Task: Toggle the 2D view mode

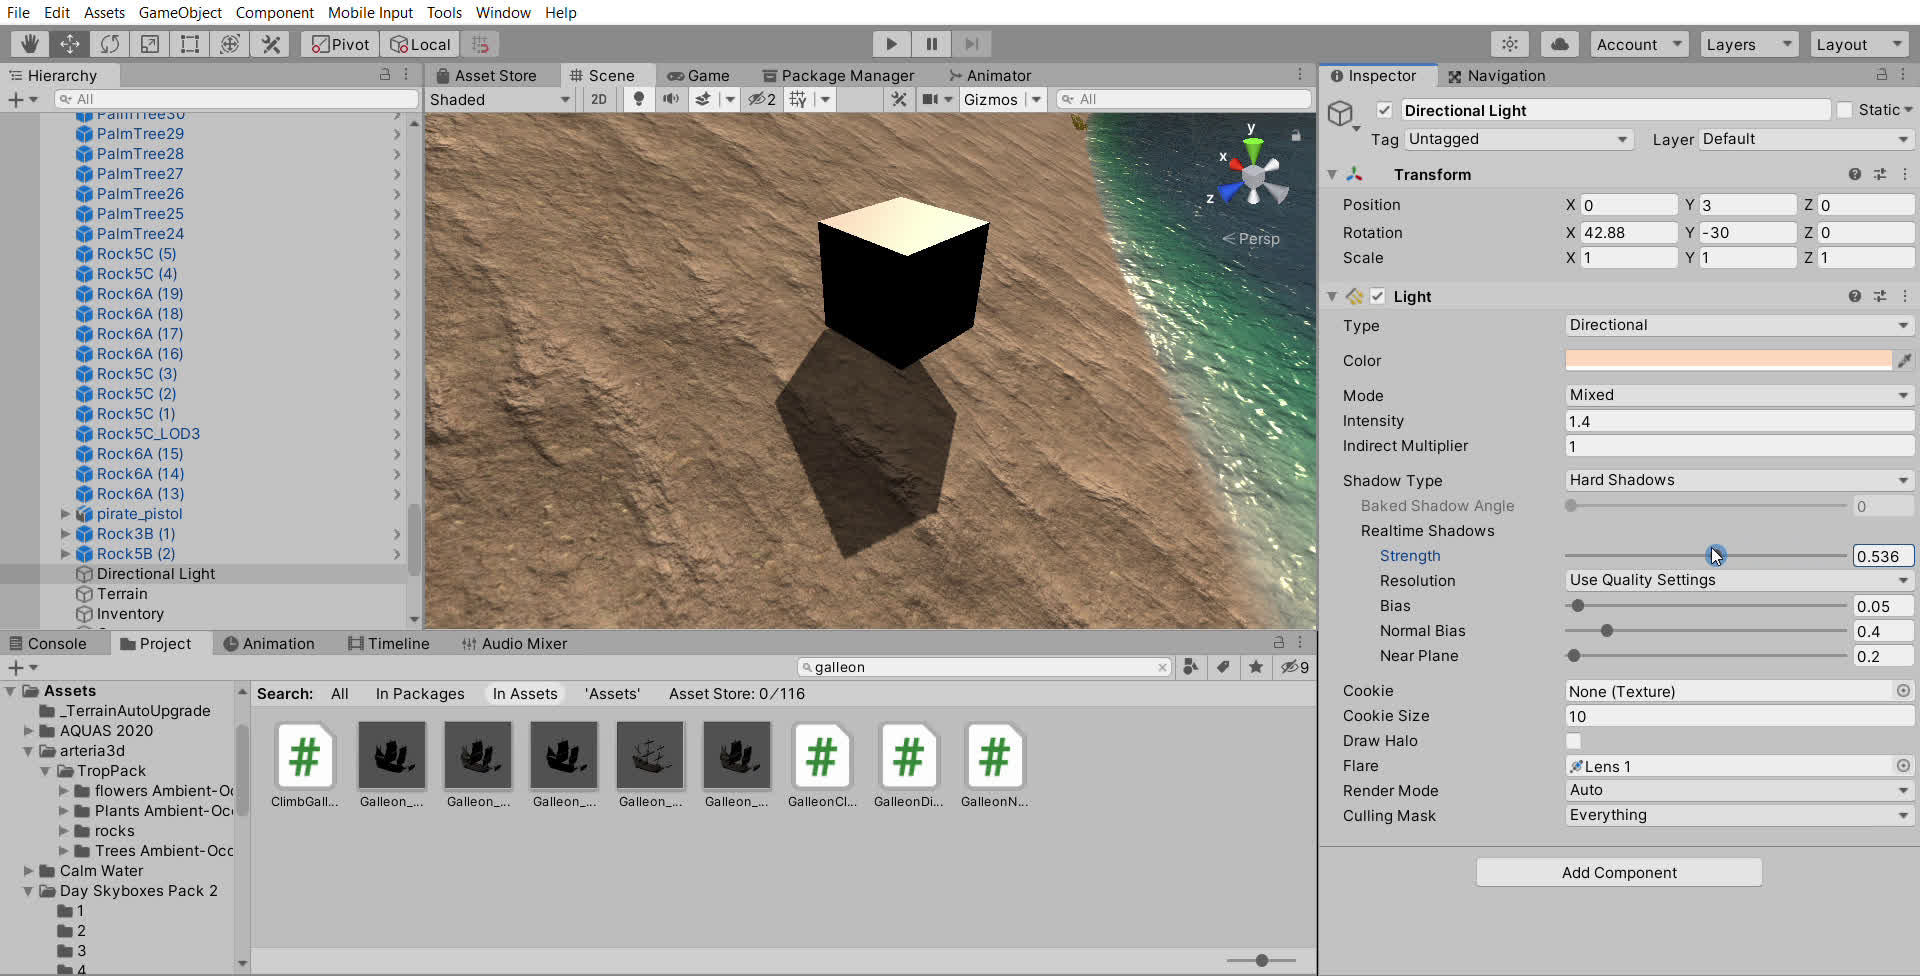Action: coord(599,99)
